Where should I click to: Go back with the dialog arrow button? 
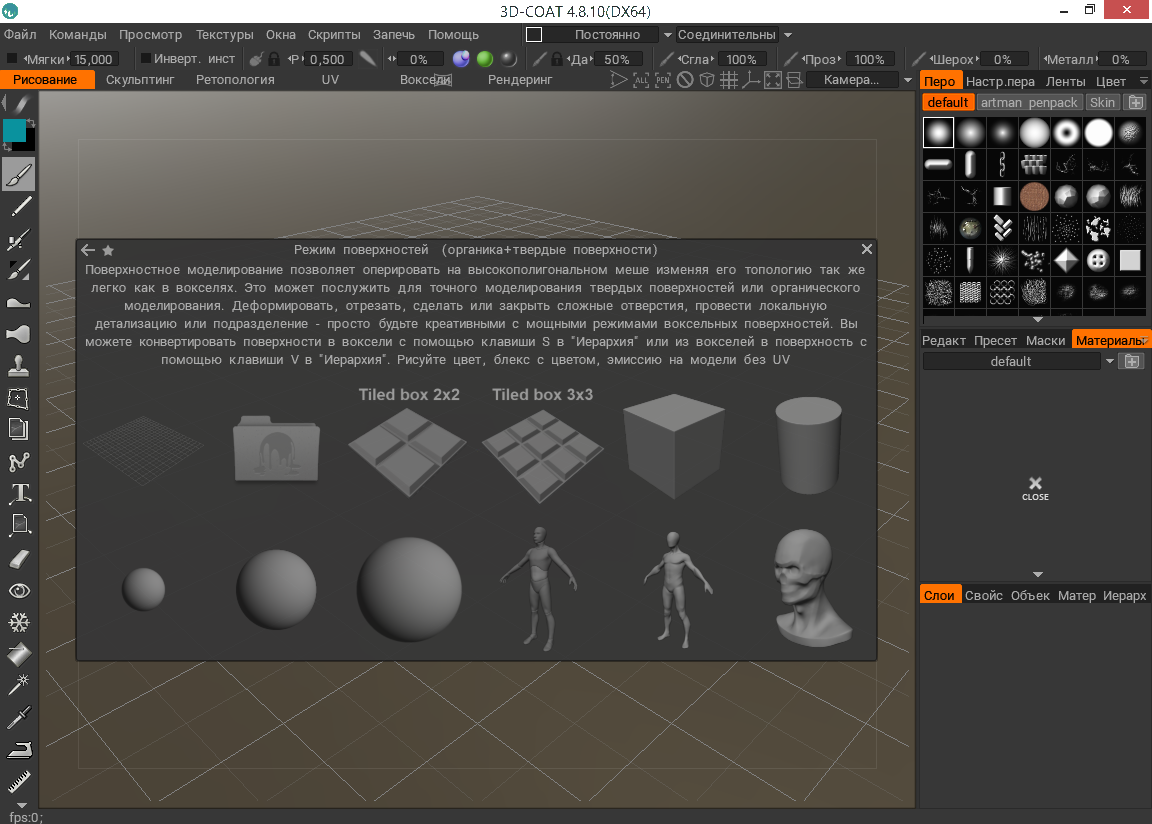[88, 250]
